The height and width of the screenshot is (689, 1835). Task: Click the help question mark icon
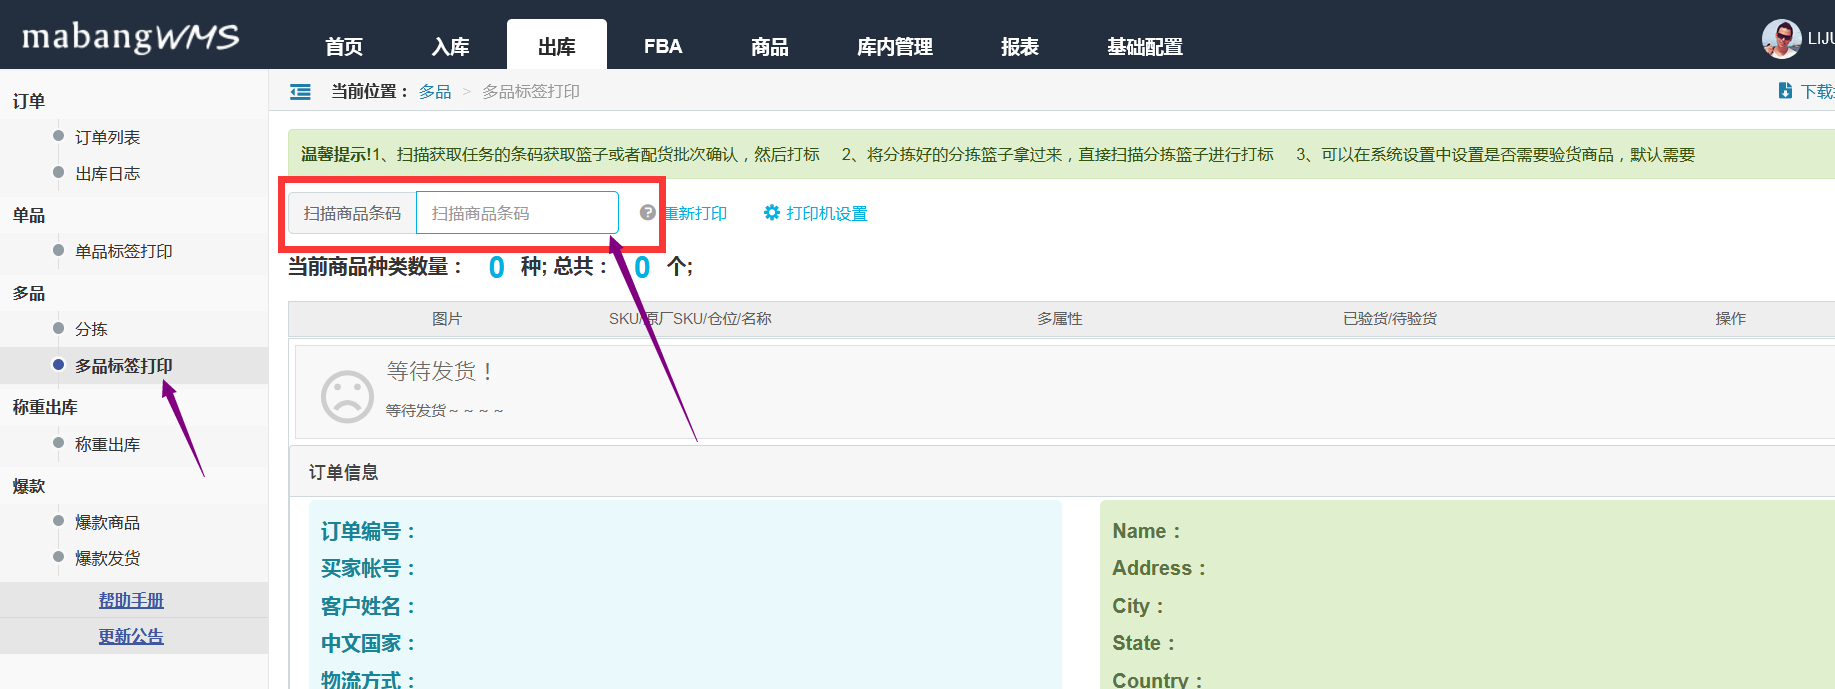click(648, 213)
